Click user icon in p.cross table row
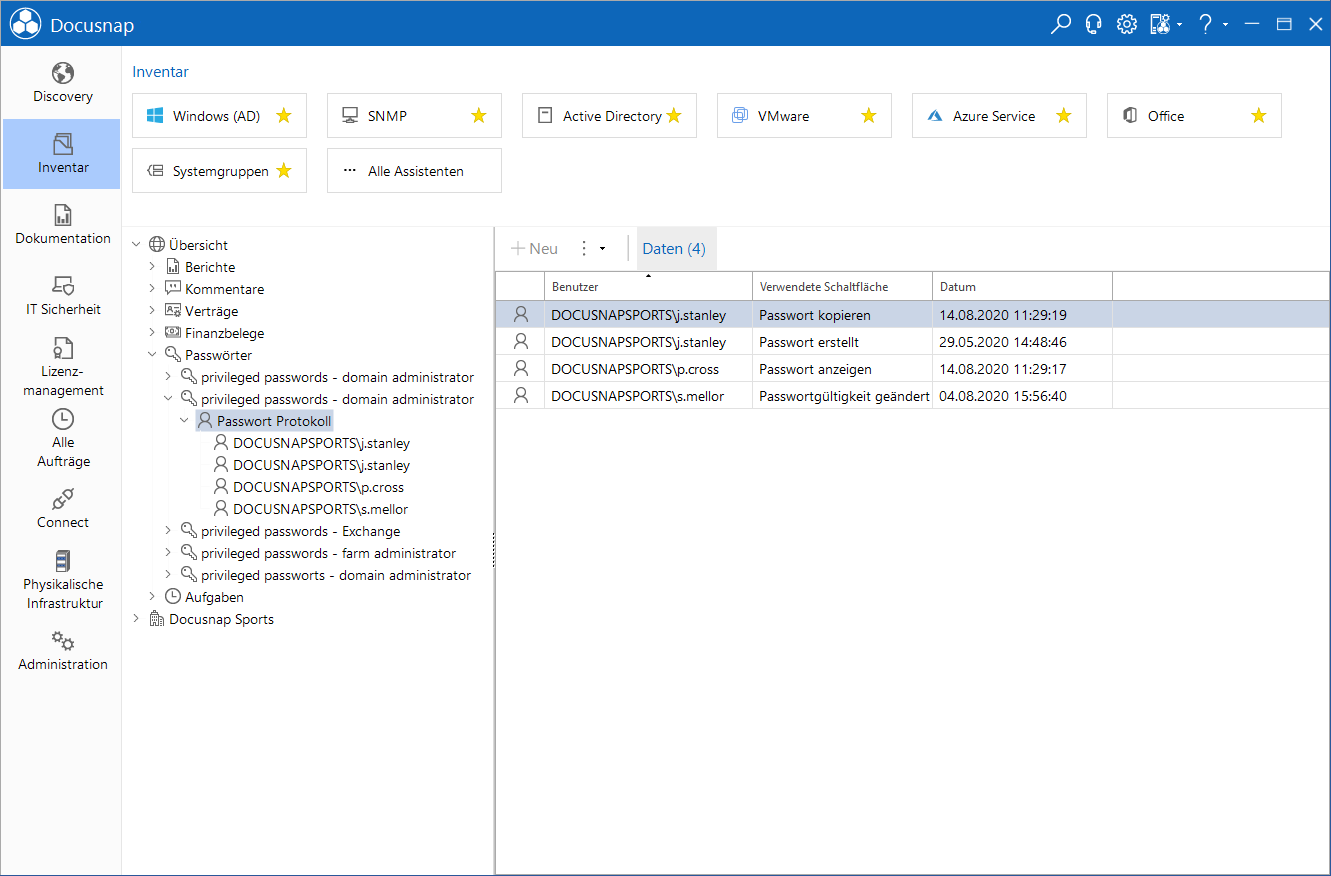This screenshot has width=1331, height=876. [x=520, y=369]
